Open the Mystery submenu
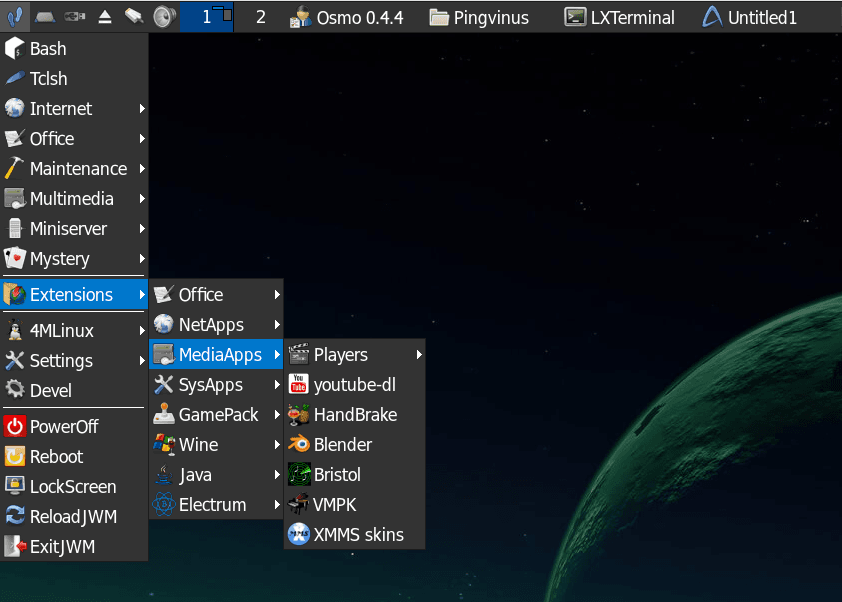This screenshot has width=842, height=602. (74, 259)
